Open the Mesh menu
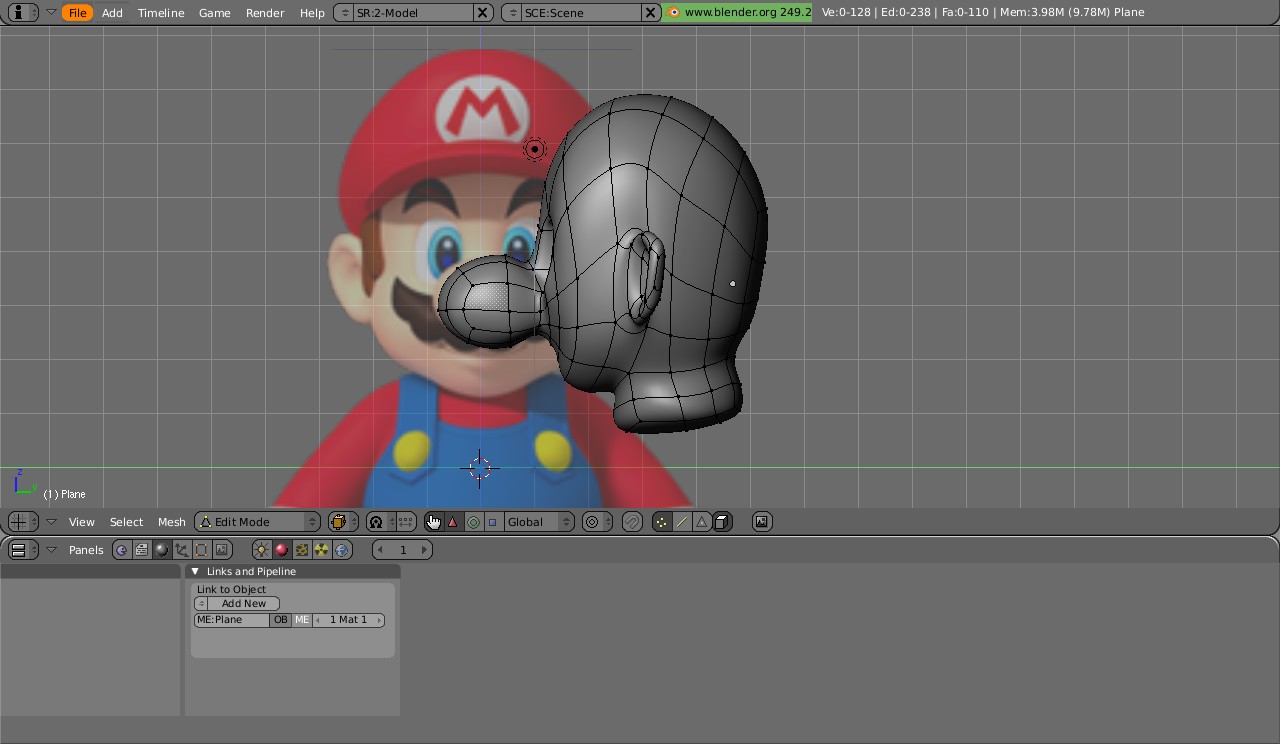The height and width of the screenshot is (744, 1280). [x=171, y=521]
